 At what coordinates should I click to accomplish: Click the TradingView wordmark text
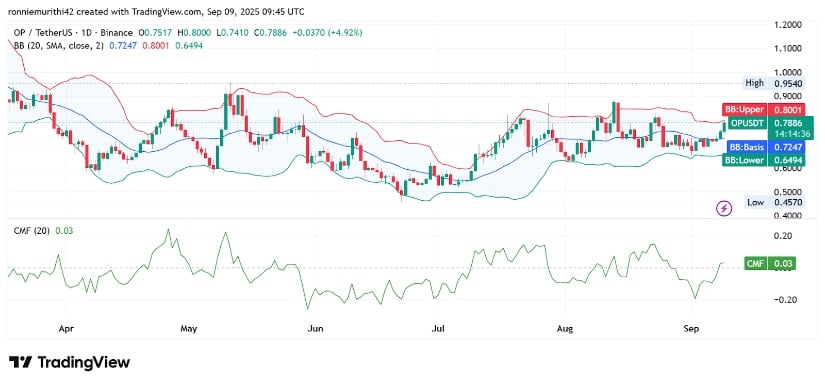(x=84, y=362)
